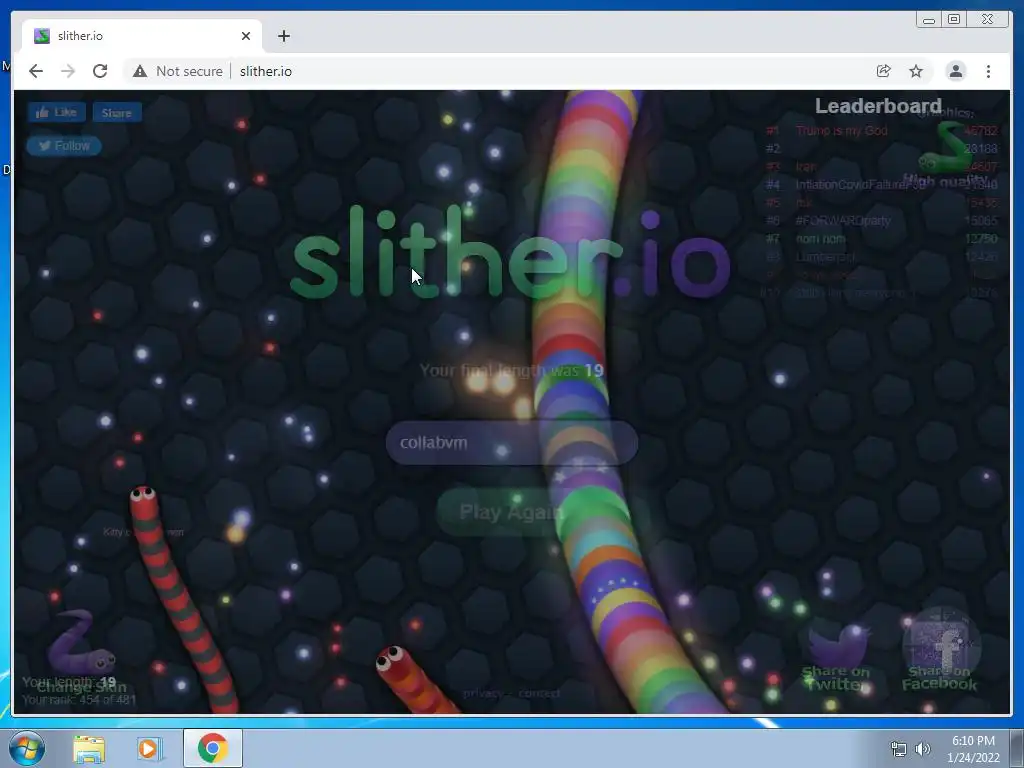Toggle the High quality graphics snake icon
The image size is (1024, 768).
[946, 148]
